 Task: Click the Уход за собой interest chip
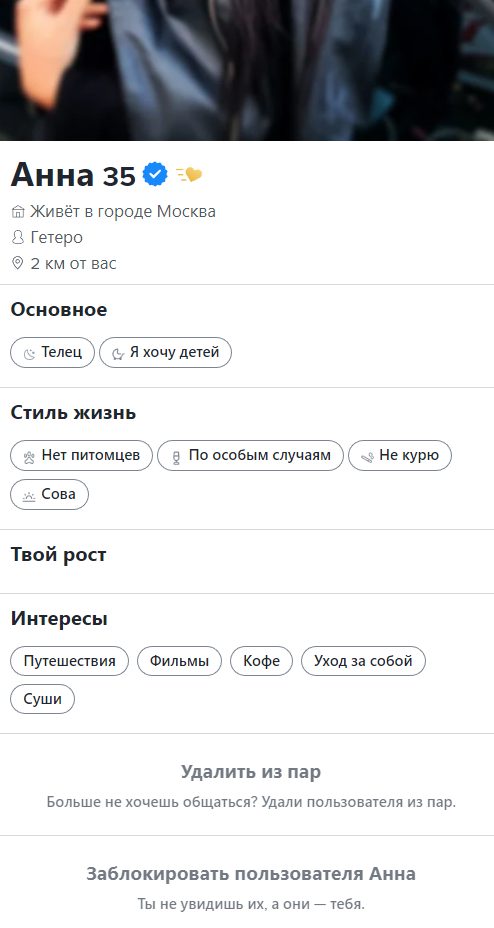pos(363,661)
